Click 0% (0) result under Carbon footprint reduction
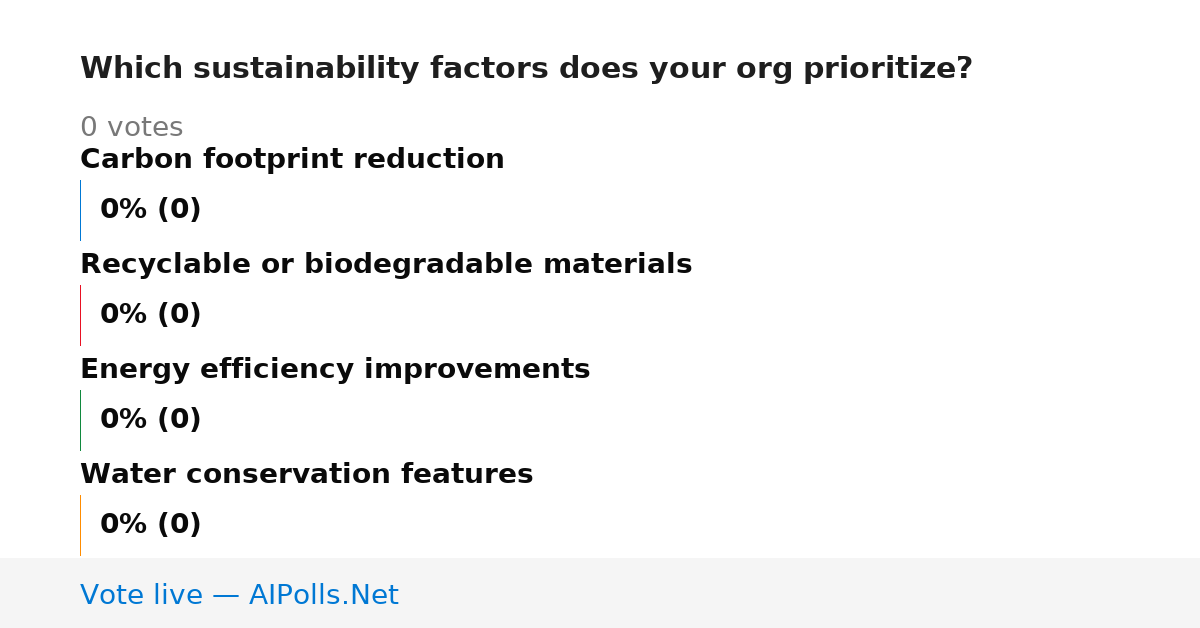1200x628 pixels. (x=150, y=210)
